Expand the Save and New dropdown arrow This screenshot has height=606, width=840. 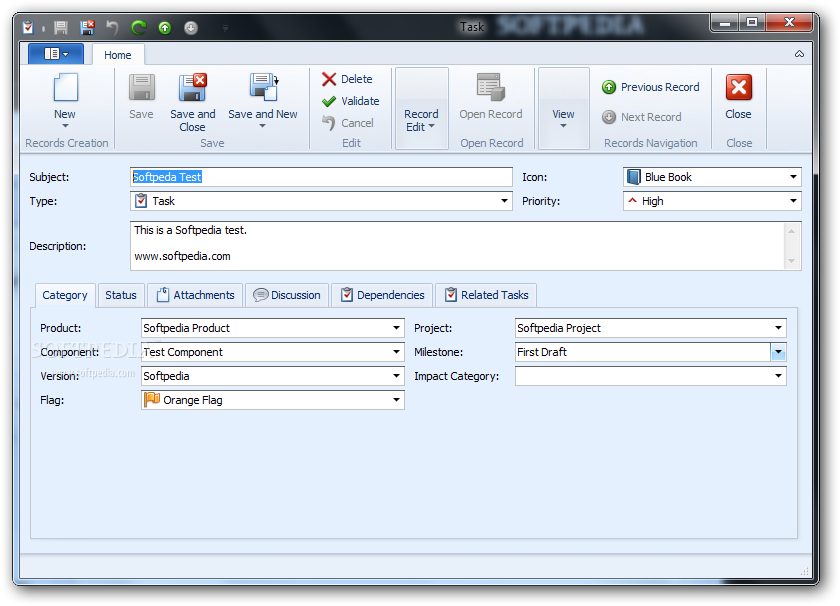262,126
